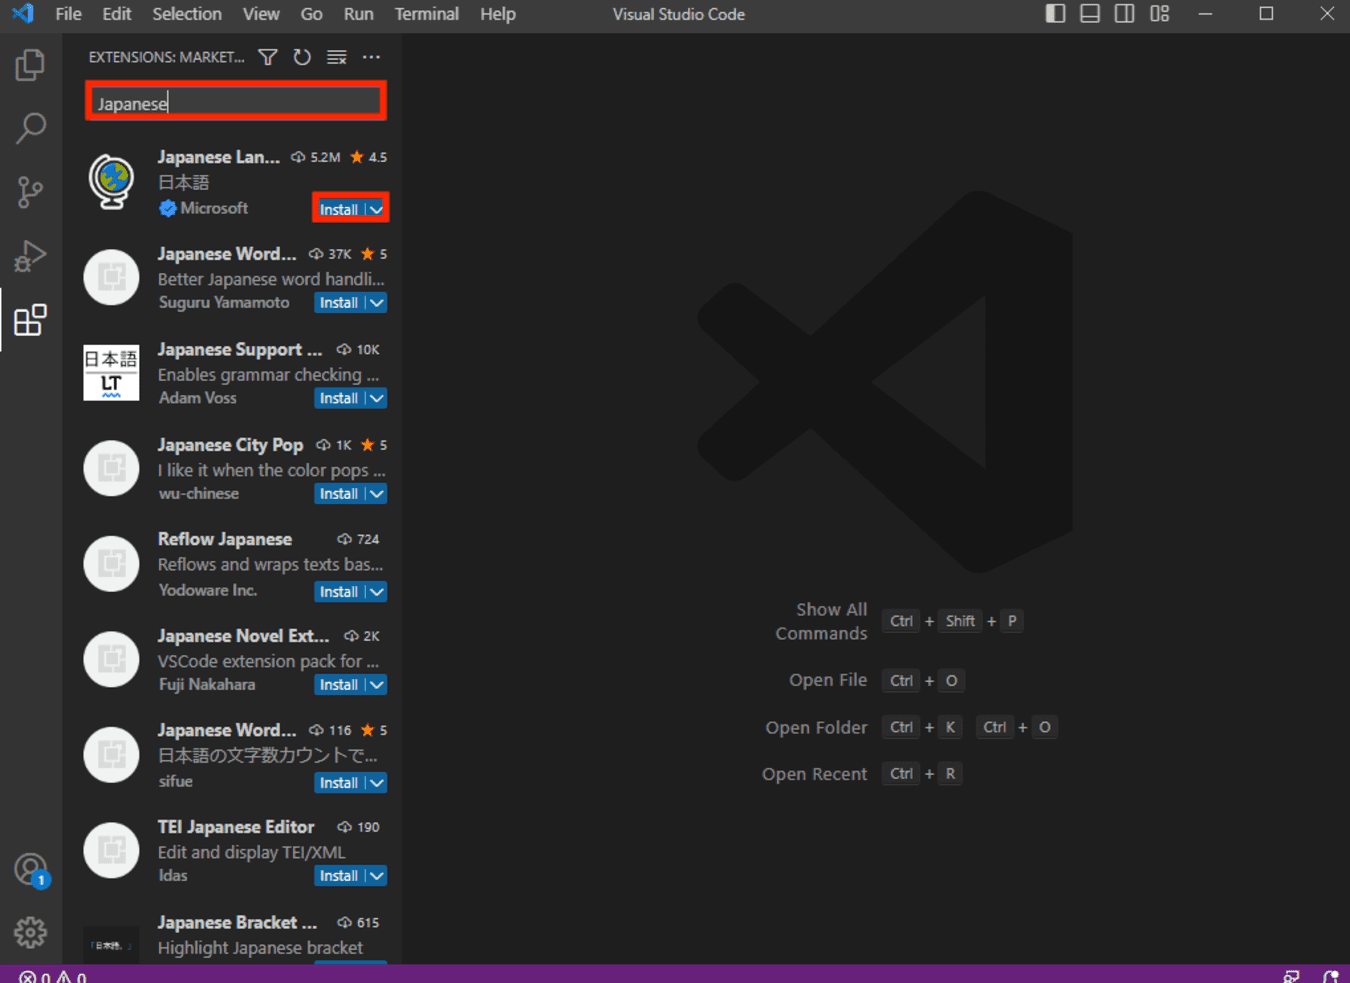Expand install dropdown for Reflow Japanese
The width and height of the screenshot is (1350, 983).
[376, 592]
